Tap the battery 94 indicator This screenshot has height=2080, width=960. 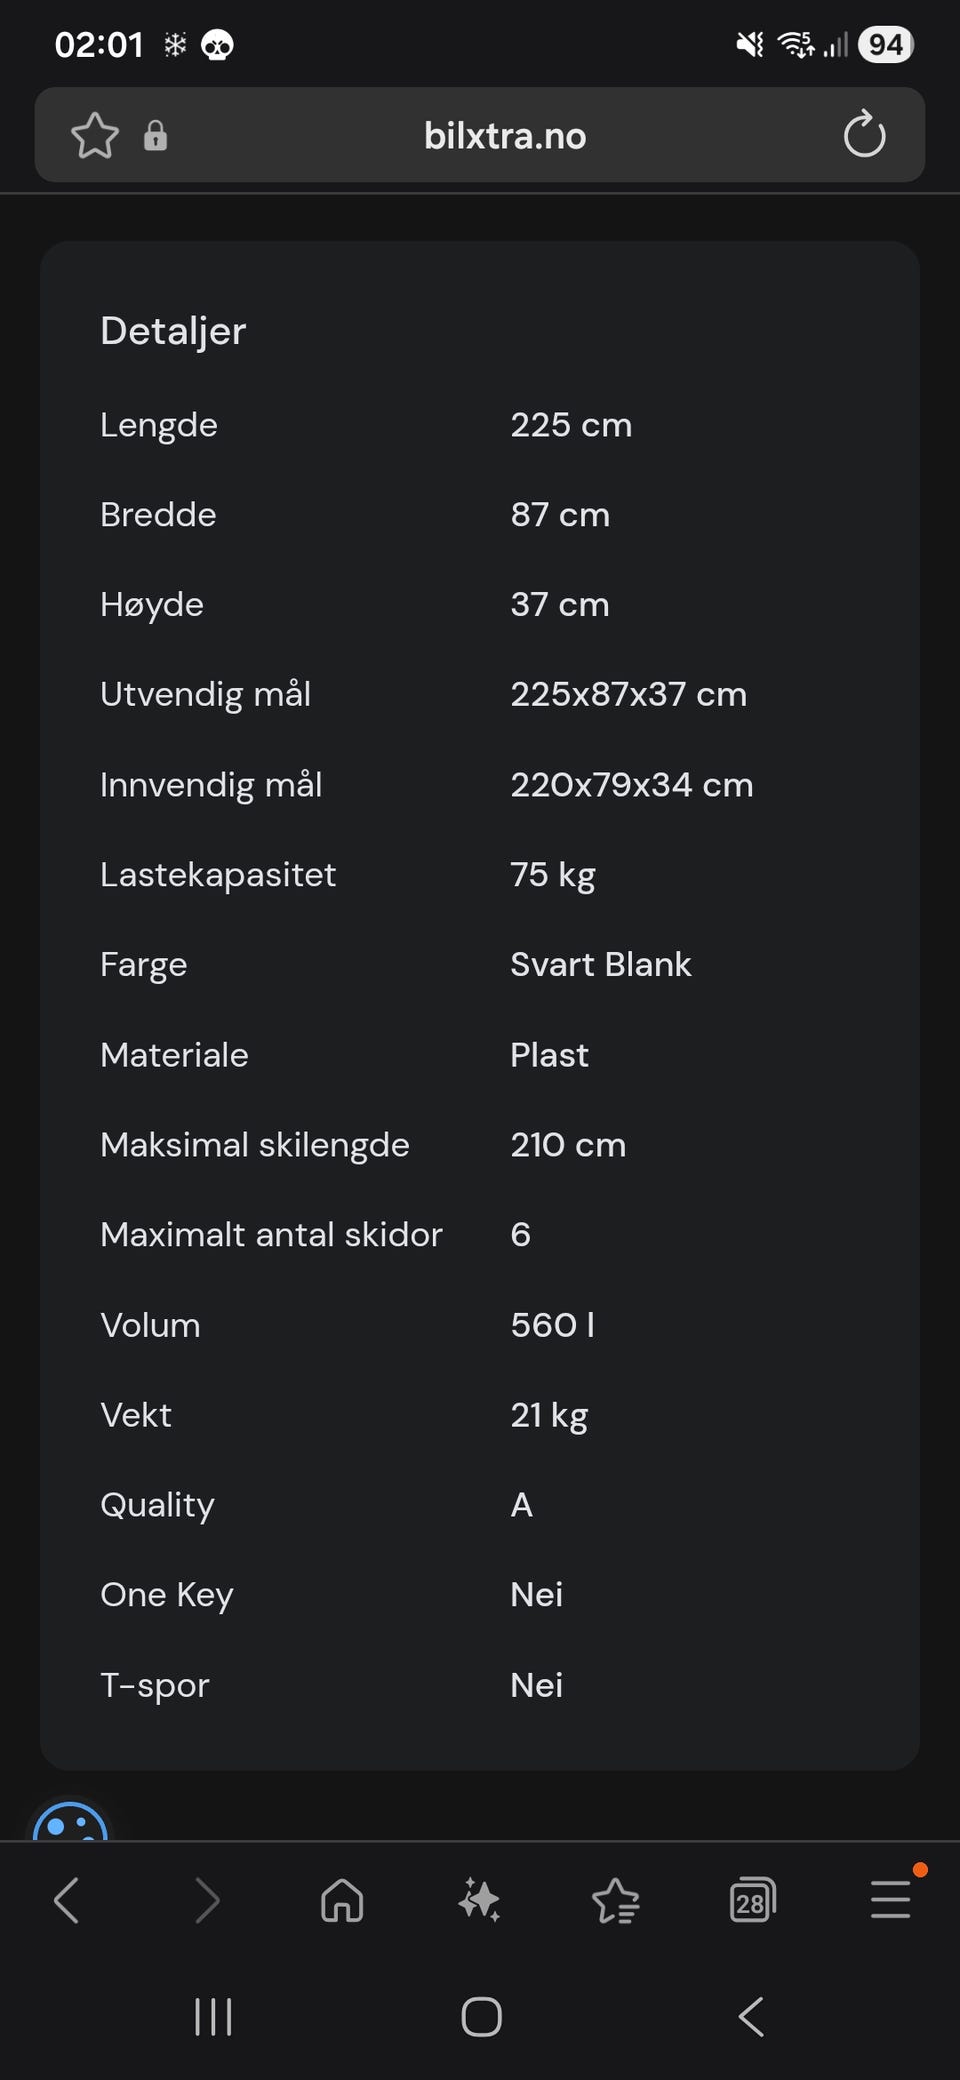pos(885,45)
